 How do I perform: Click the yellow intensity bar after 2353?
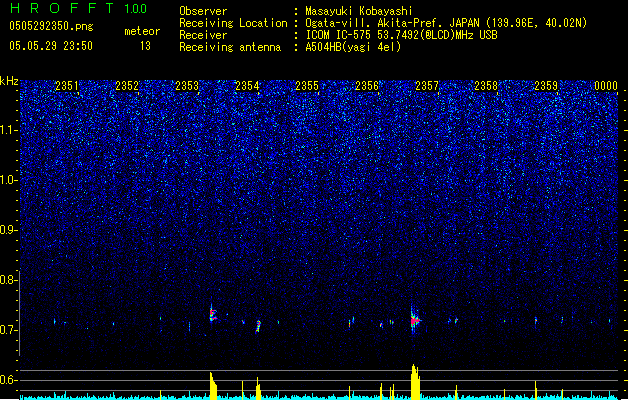[213, 386]
